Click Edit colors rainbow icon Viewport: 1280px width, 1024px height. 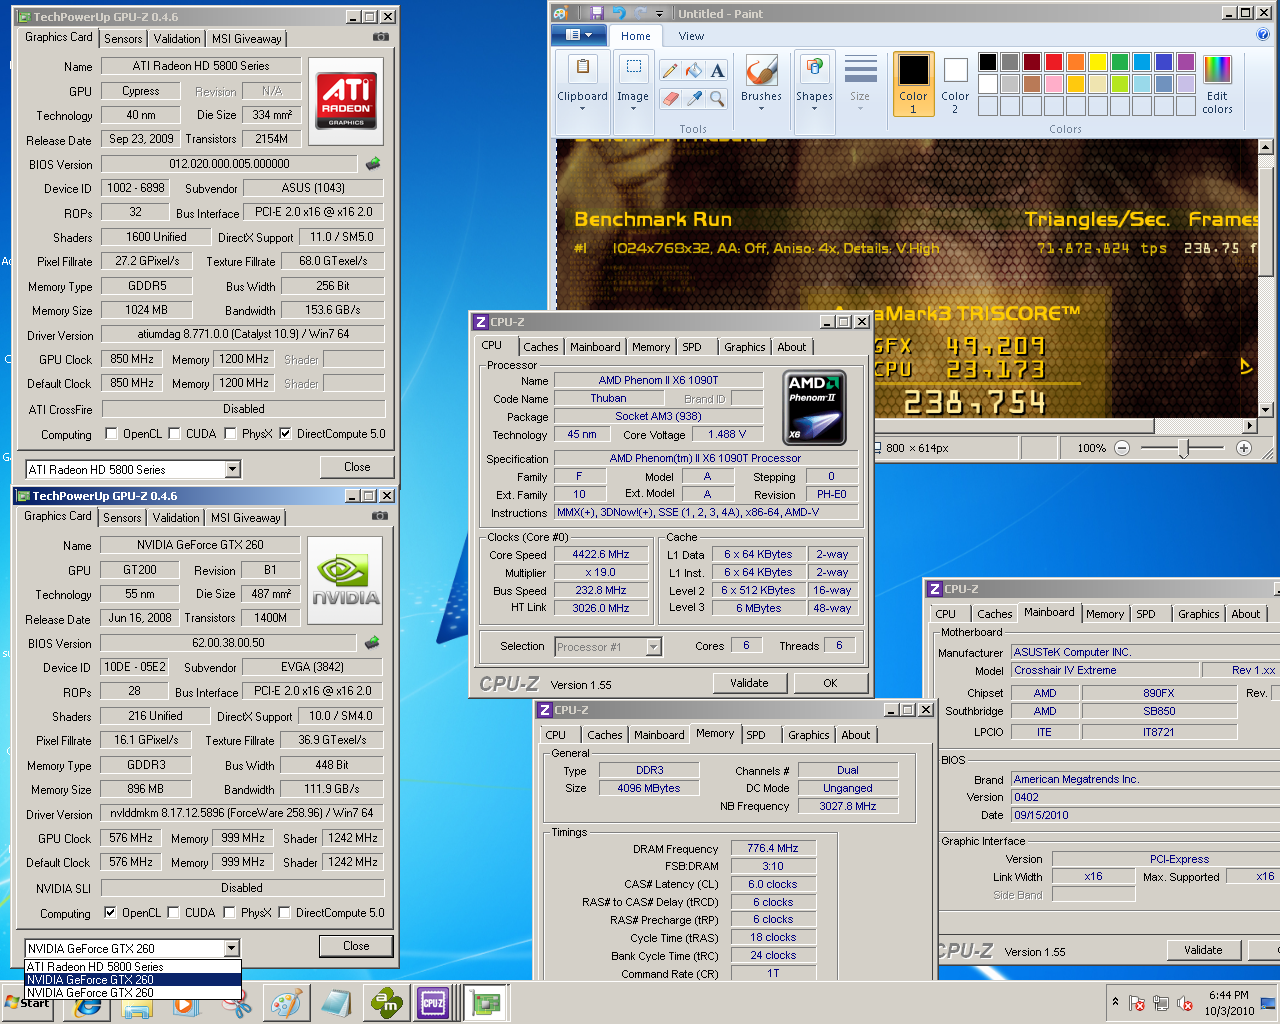1217,70
